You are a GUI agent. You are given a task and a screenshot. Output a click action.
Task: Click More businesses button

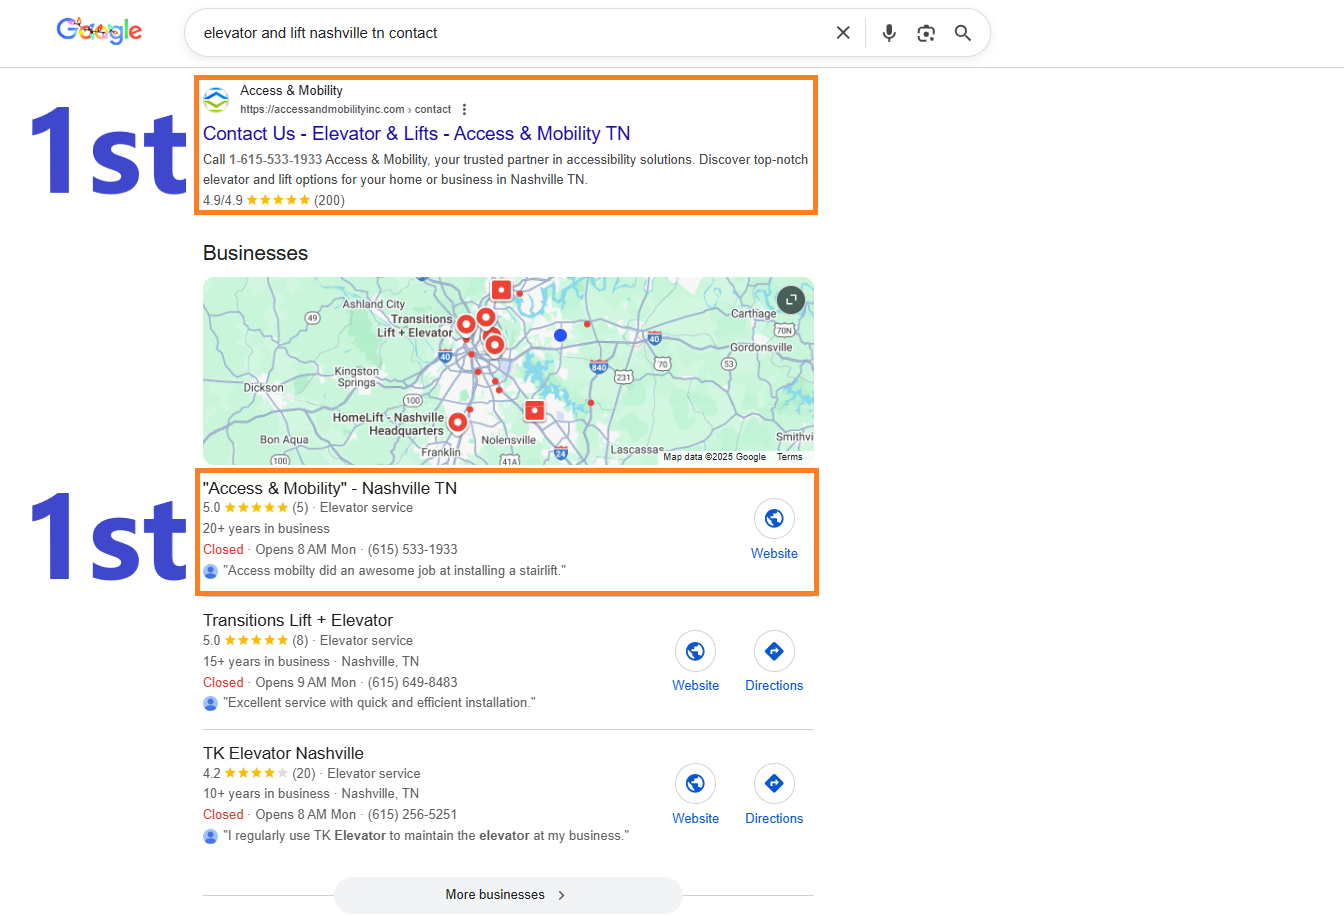tap(508, 895)
